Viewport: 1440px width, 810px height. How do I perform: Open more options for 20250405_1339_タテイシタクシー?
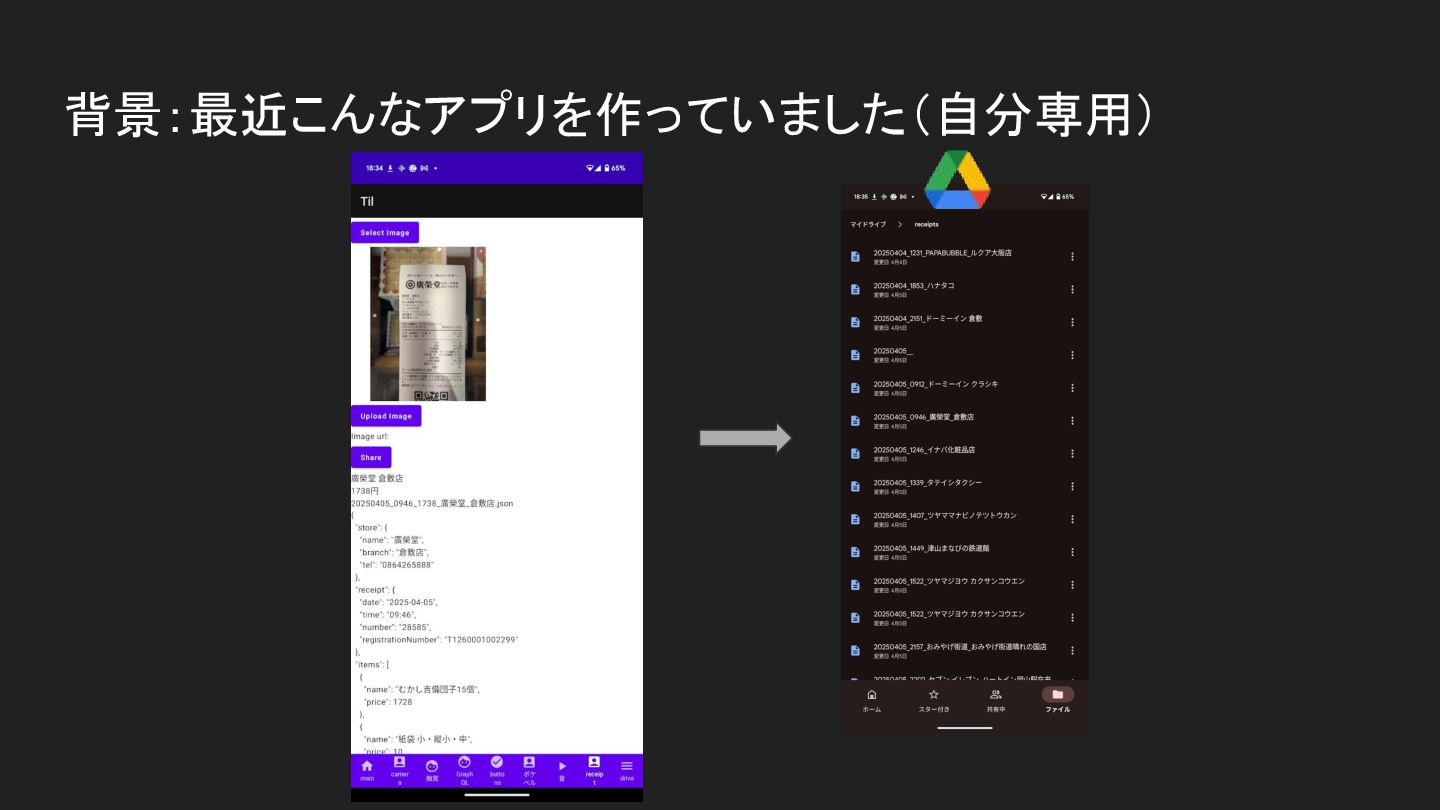tap(1072, 486)
